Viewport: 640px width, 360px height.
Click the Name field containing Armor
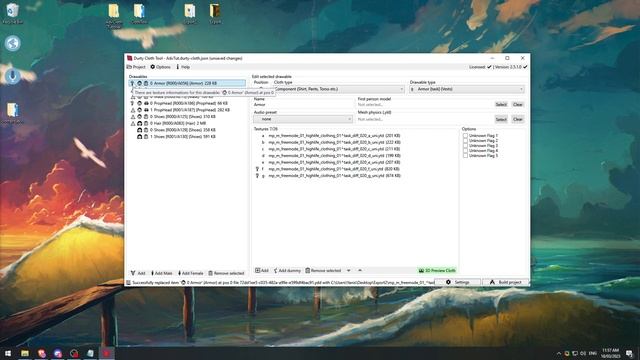point(303,104)
